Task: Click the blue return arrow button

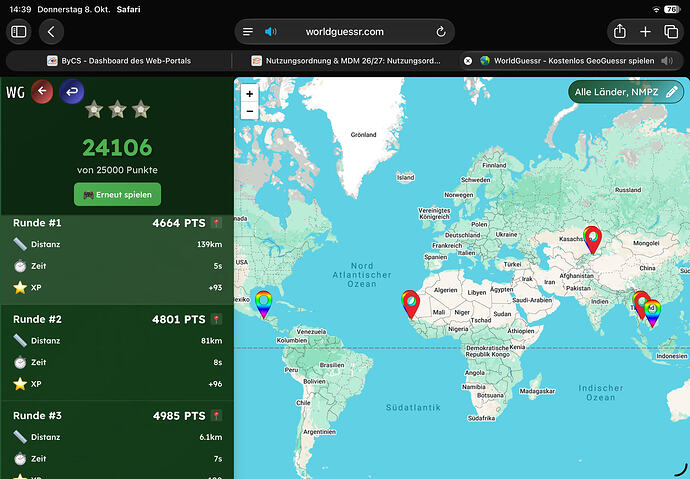Action: click(72, 91)
